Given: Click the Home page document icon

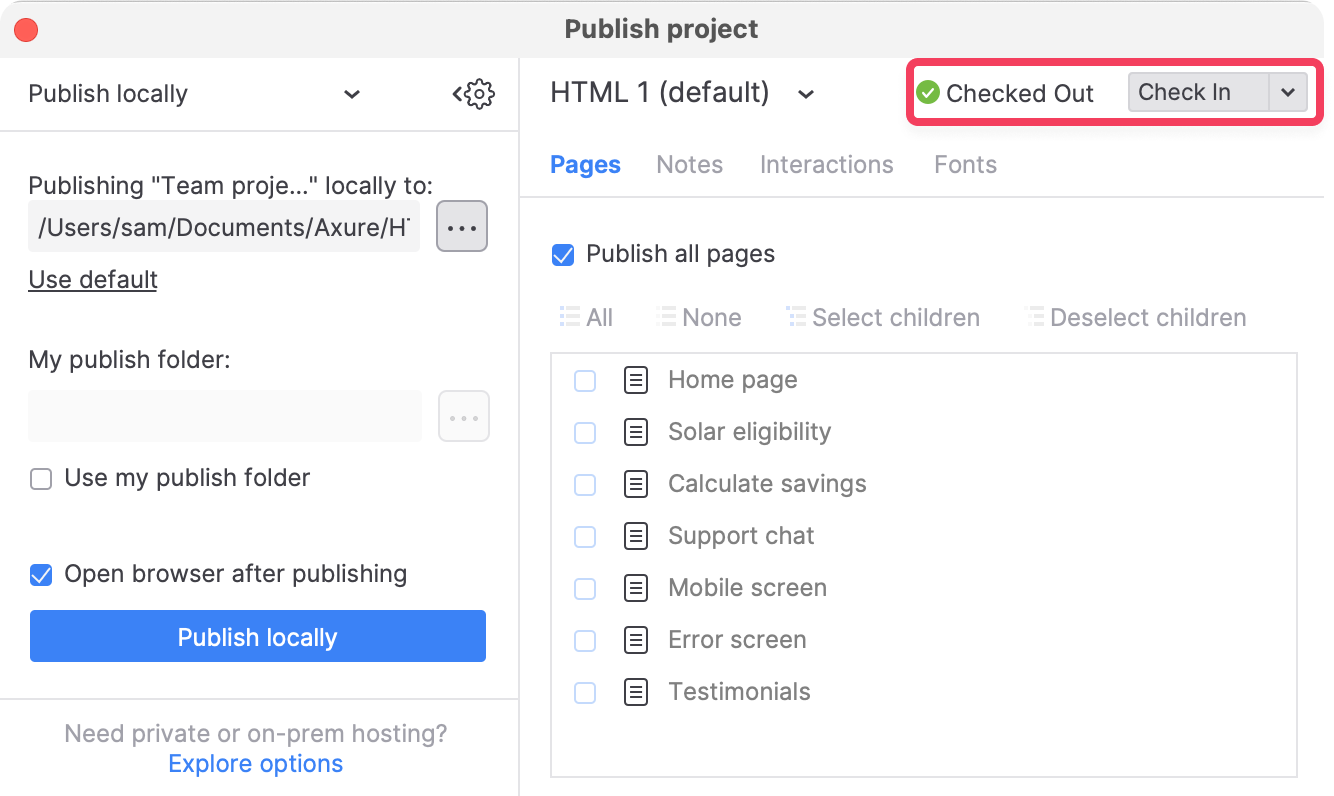Looking at the screenshot, I should [636, 380].
